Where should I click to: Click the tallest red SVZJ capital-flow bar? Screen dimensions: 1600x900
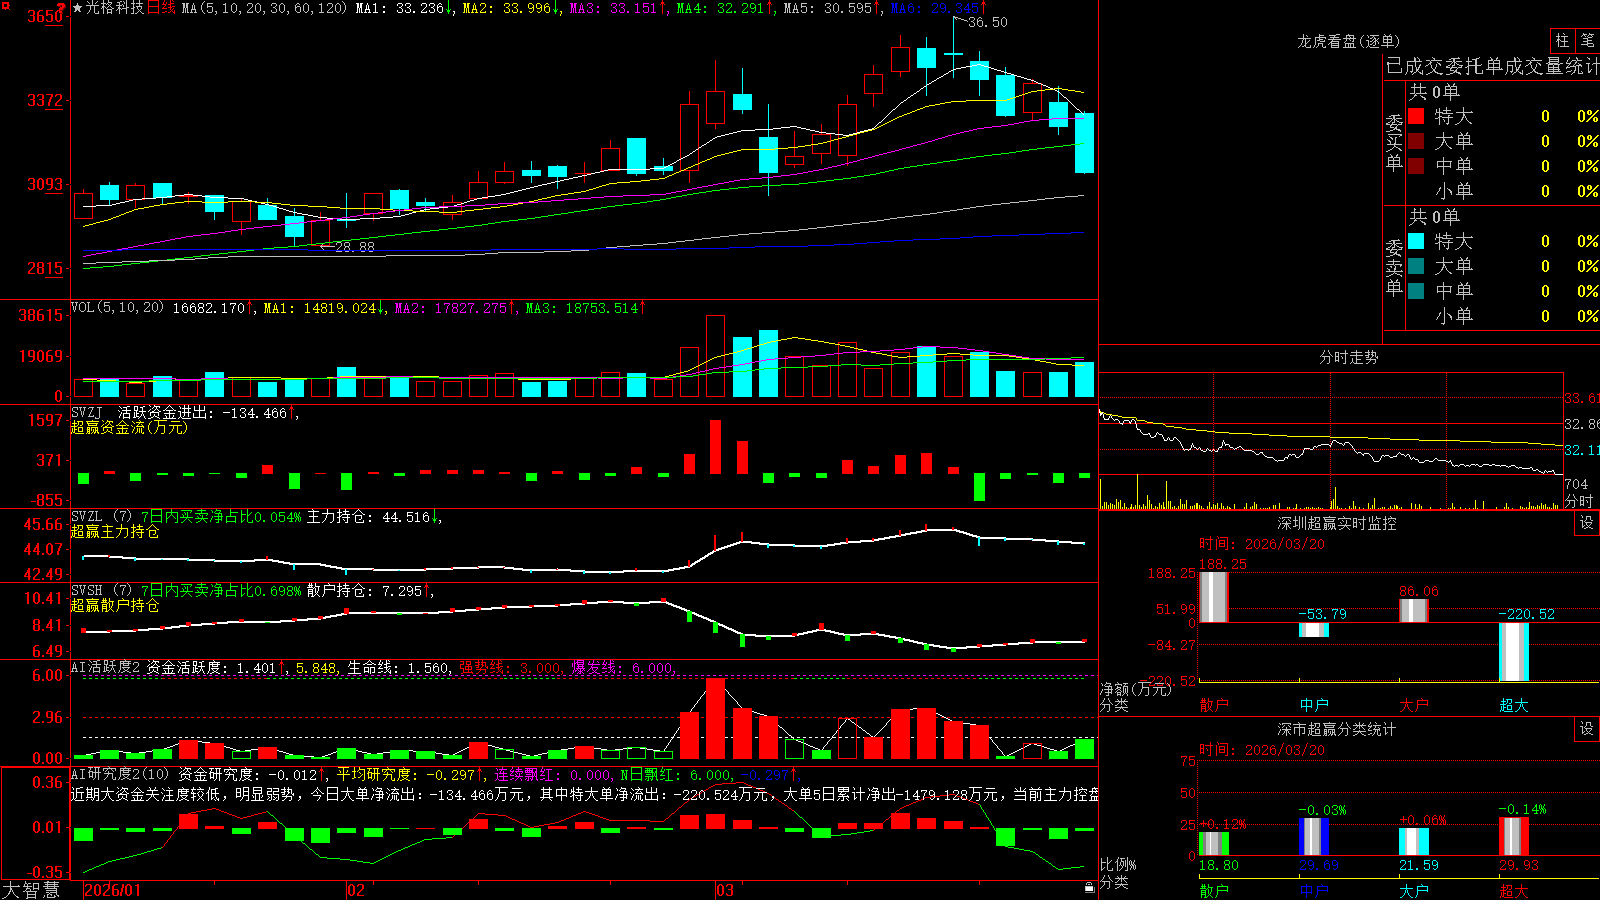point(715,447)
